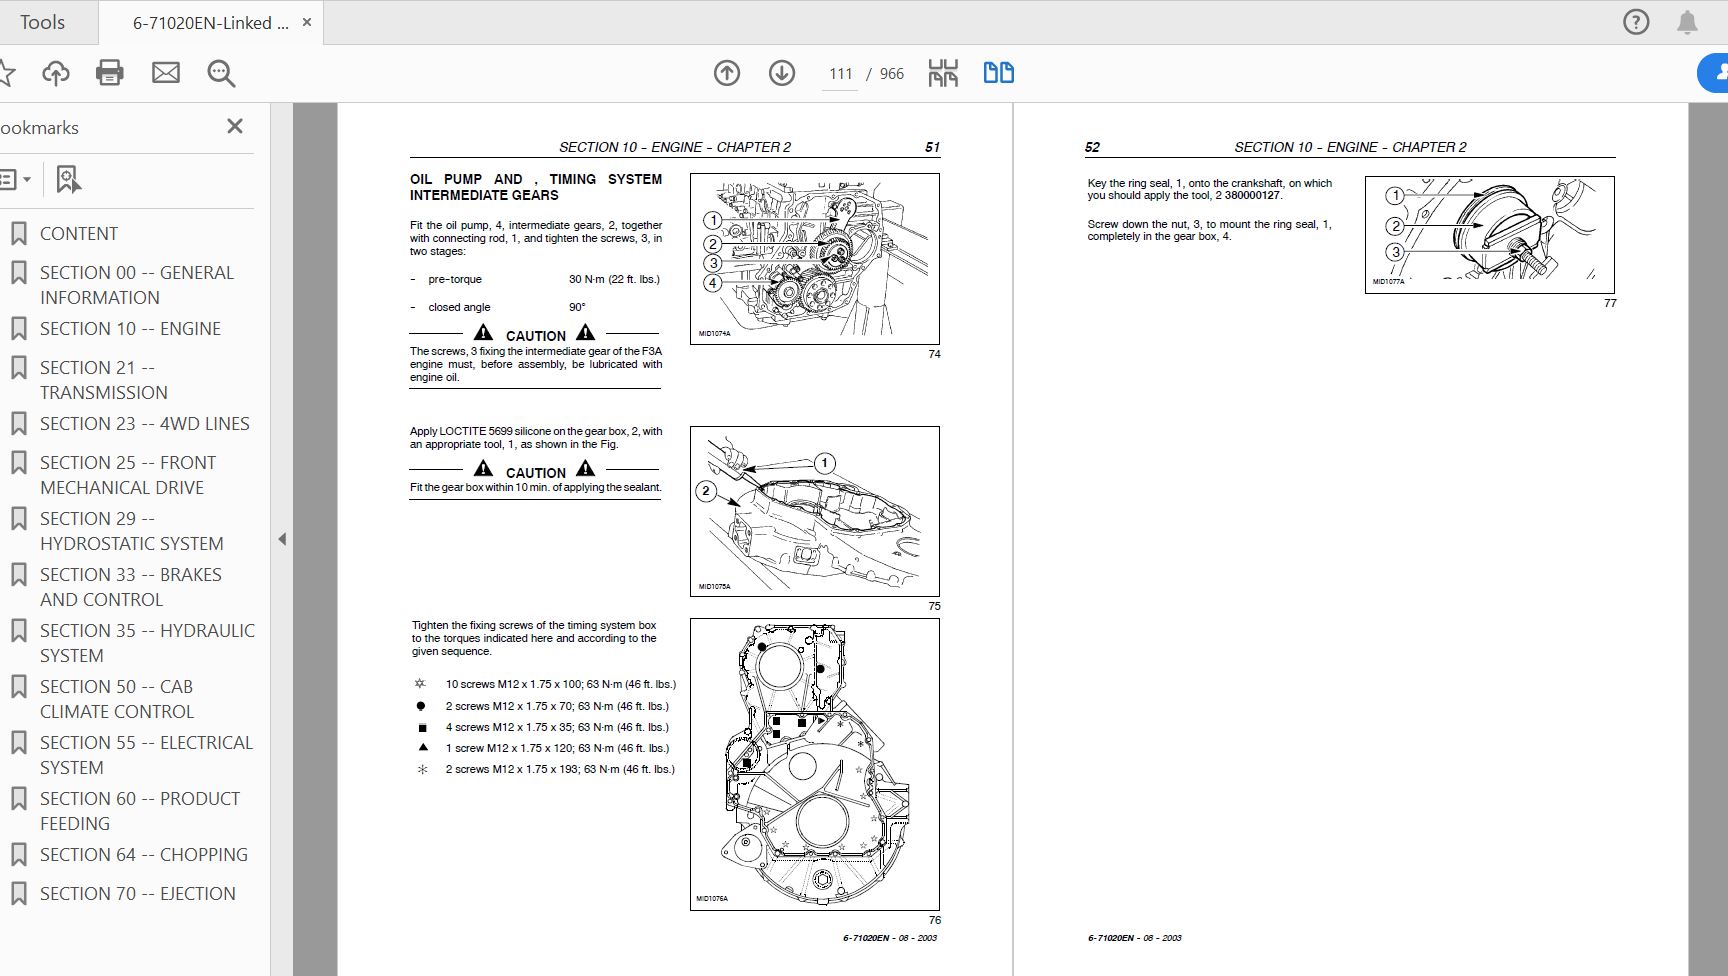Click the 'OIL PUMP AND, TIMING SYSTEM' heading
1728x976 pixels.
coord(536,187)
